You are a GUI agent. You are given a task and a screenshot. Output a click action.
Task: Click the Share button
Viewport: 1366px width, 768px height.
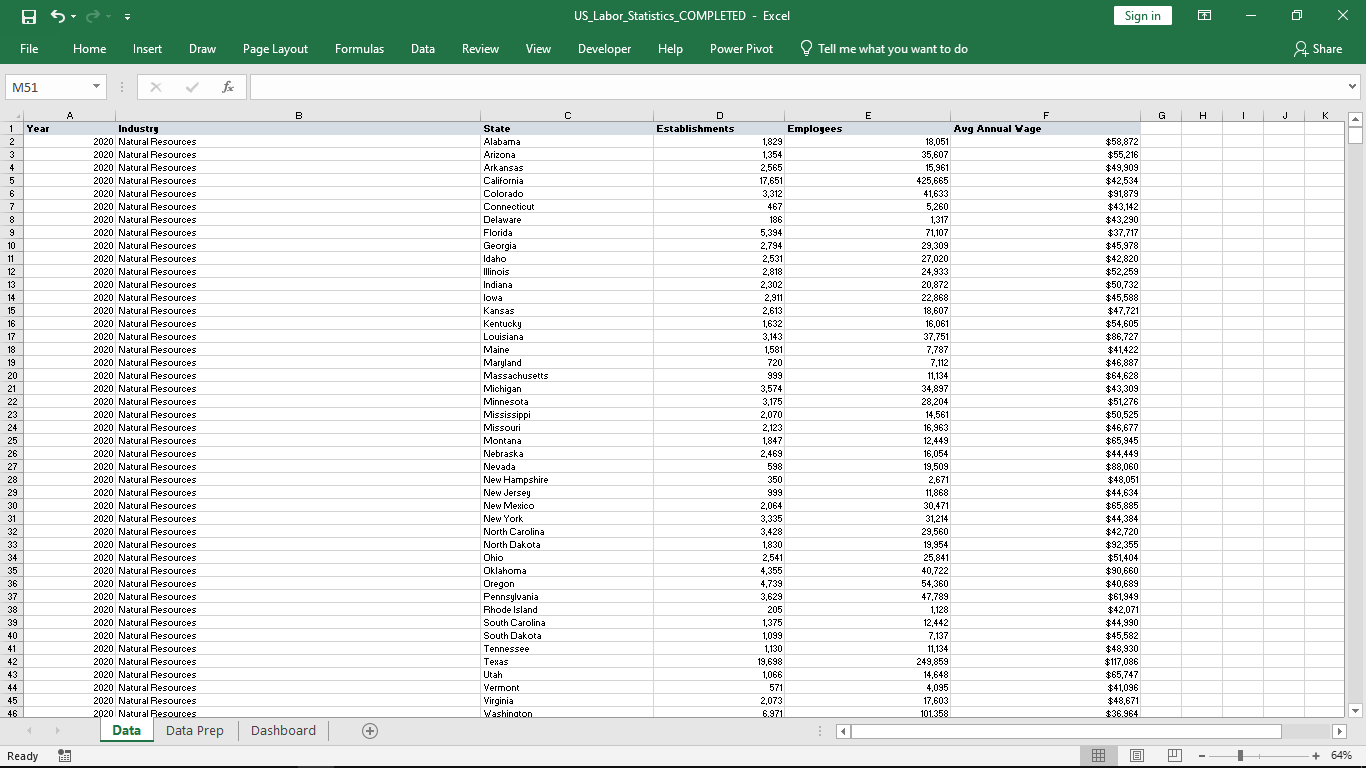point(1318,49)
